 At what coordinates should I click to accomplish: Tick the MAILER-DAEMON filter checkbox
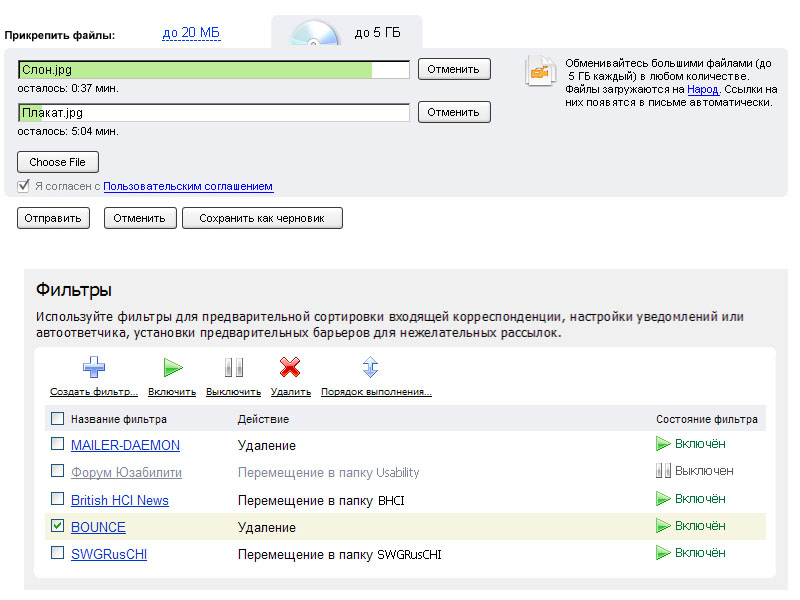point(57,444)
